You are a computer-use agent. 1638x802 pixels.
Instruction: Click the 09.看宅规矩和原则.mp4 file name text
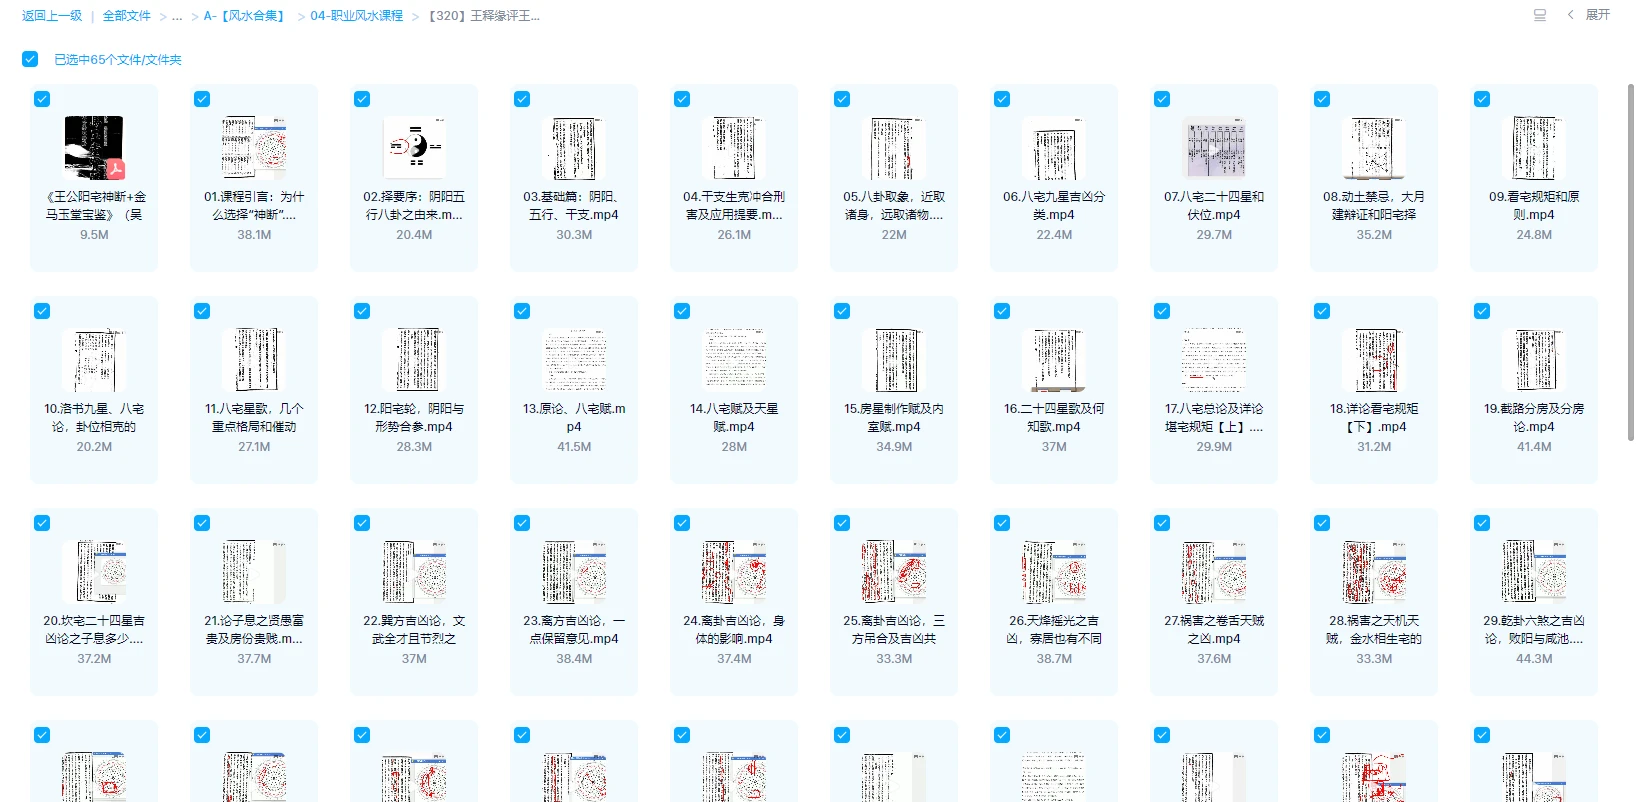click(x=1534, y=206)
